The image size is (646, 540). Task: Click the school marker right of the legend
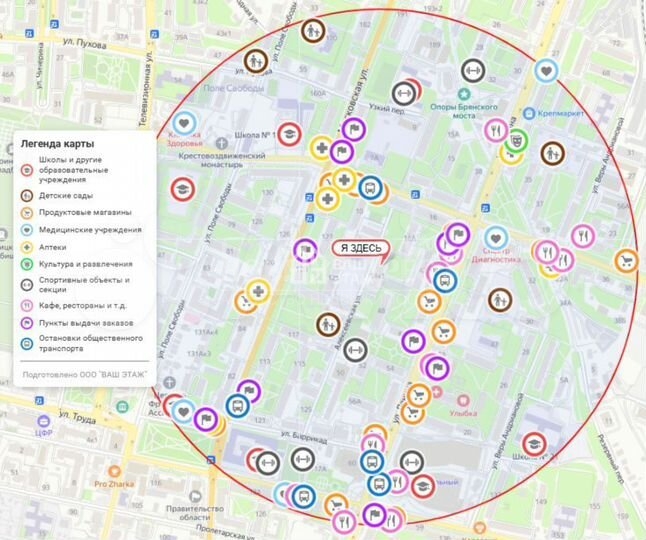pyautogui.click(x=182, y=188)
